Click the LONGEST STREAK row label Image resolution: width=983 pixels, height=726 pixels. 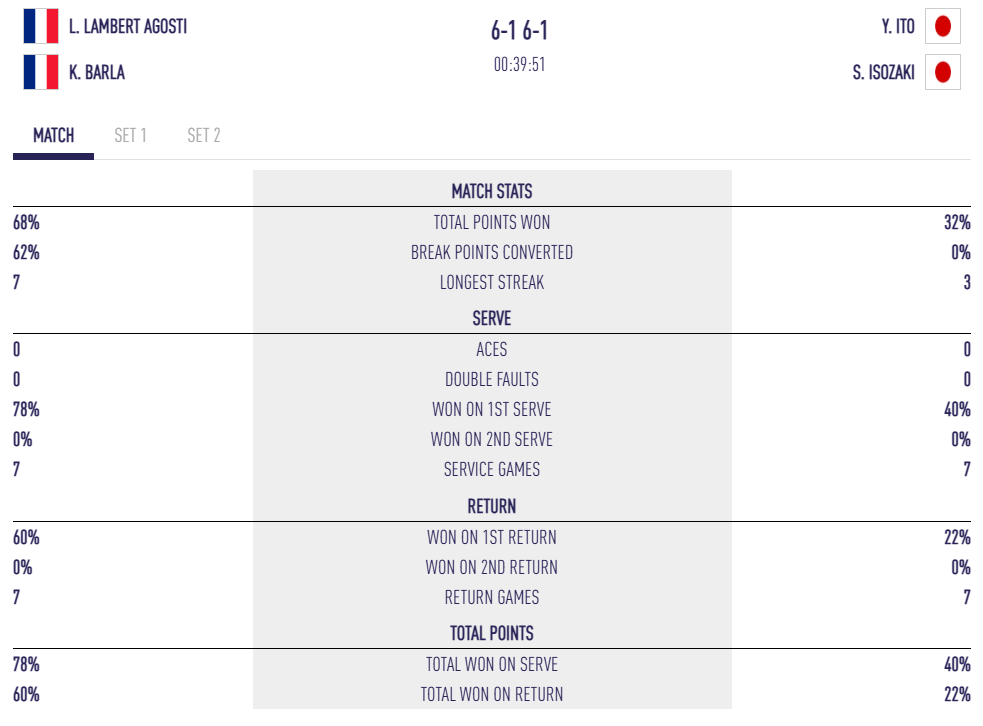pos(492,283)
